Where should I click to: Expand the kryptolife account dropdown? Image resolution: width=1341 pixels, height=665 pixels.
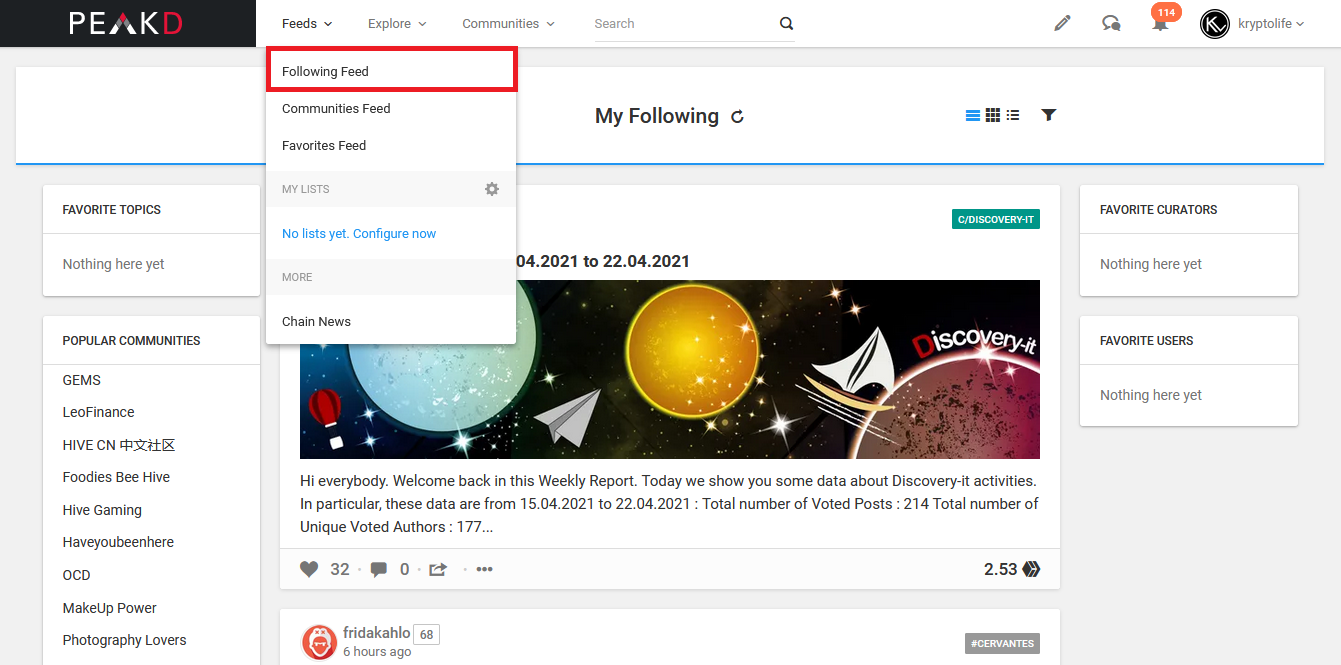point(1271,24)
